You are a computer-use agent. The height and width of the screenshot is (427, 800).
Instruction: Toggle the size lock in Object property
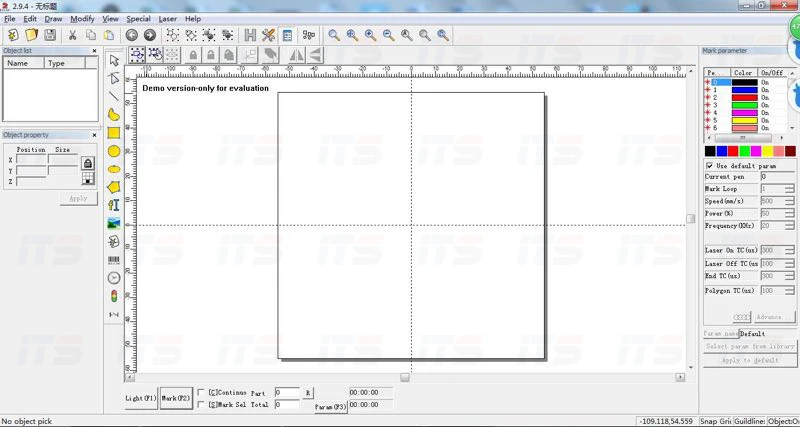(88, 163)
